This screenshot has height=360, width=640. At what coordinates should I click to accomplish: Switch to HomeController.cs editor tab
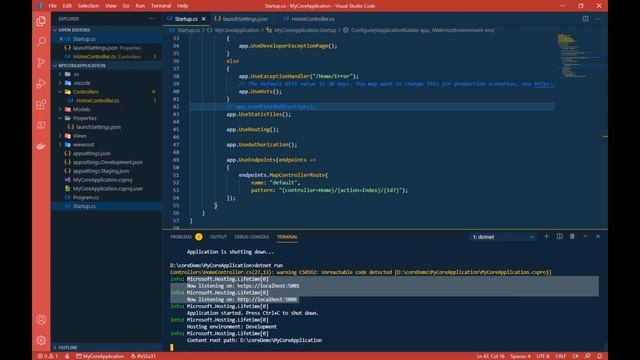tap(313, 19)
